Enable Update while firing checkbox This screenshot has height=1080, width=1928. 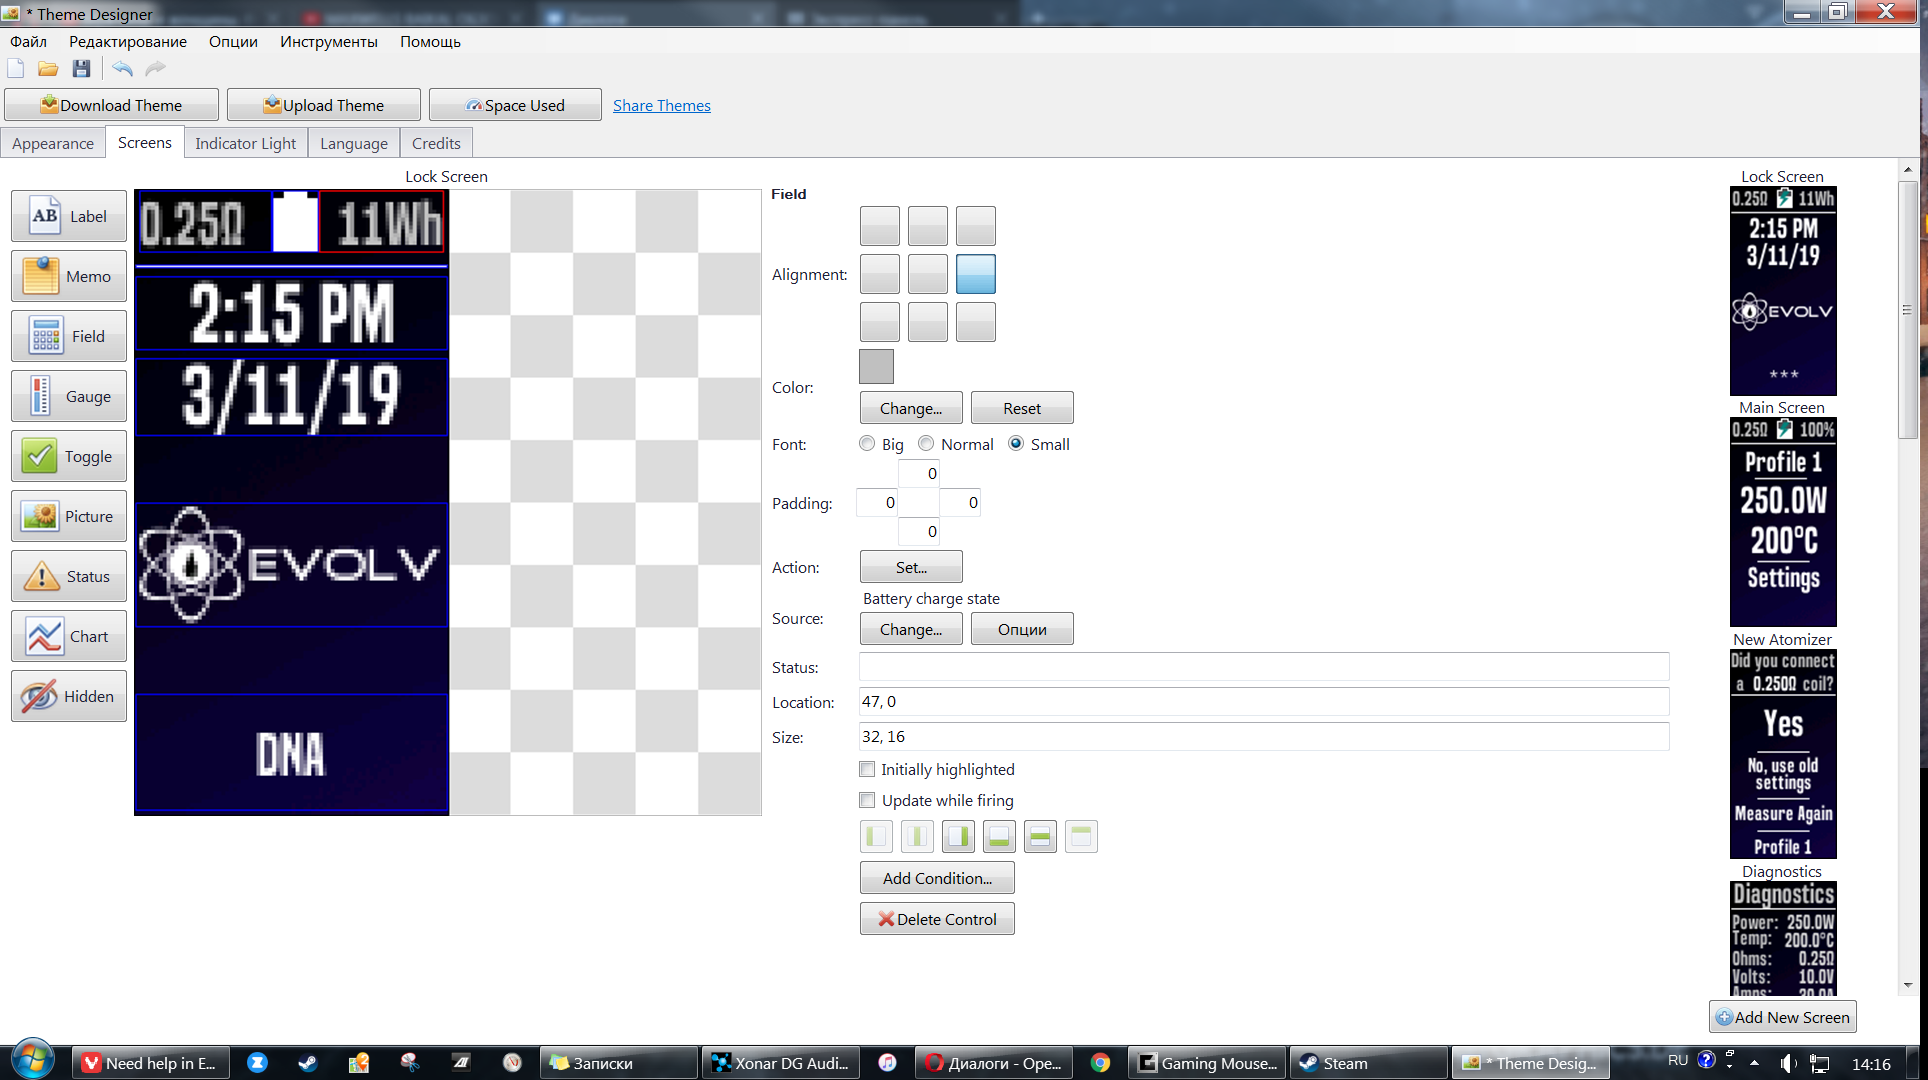click(x=867, y=800)
